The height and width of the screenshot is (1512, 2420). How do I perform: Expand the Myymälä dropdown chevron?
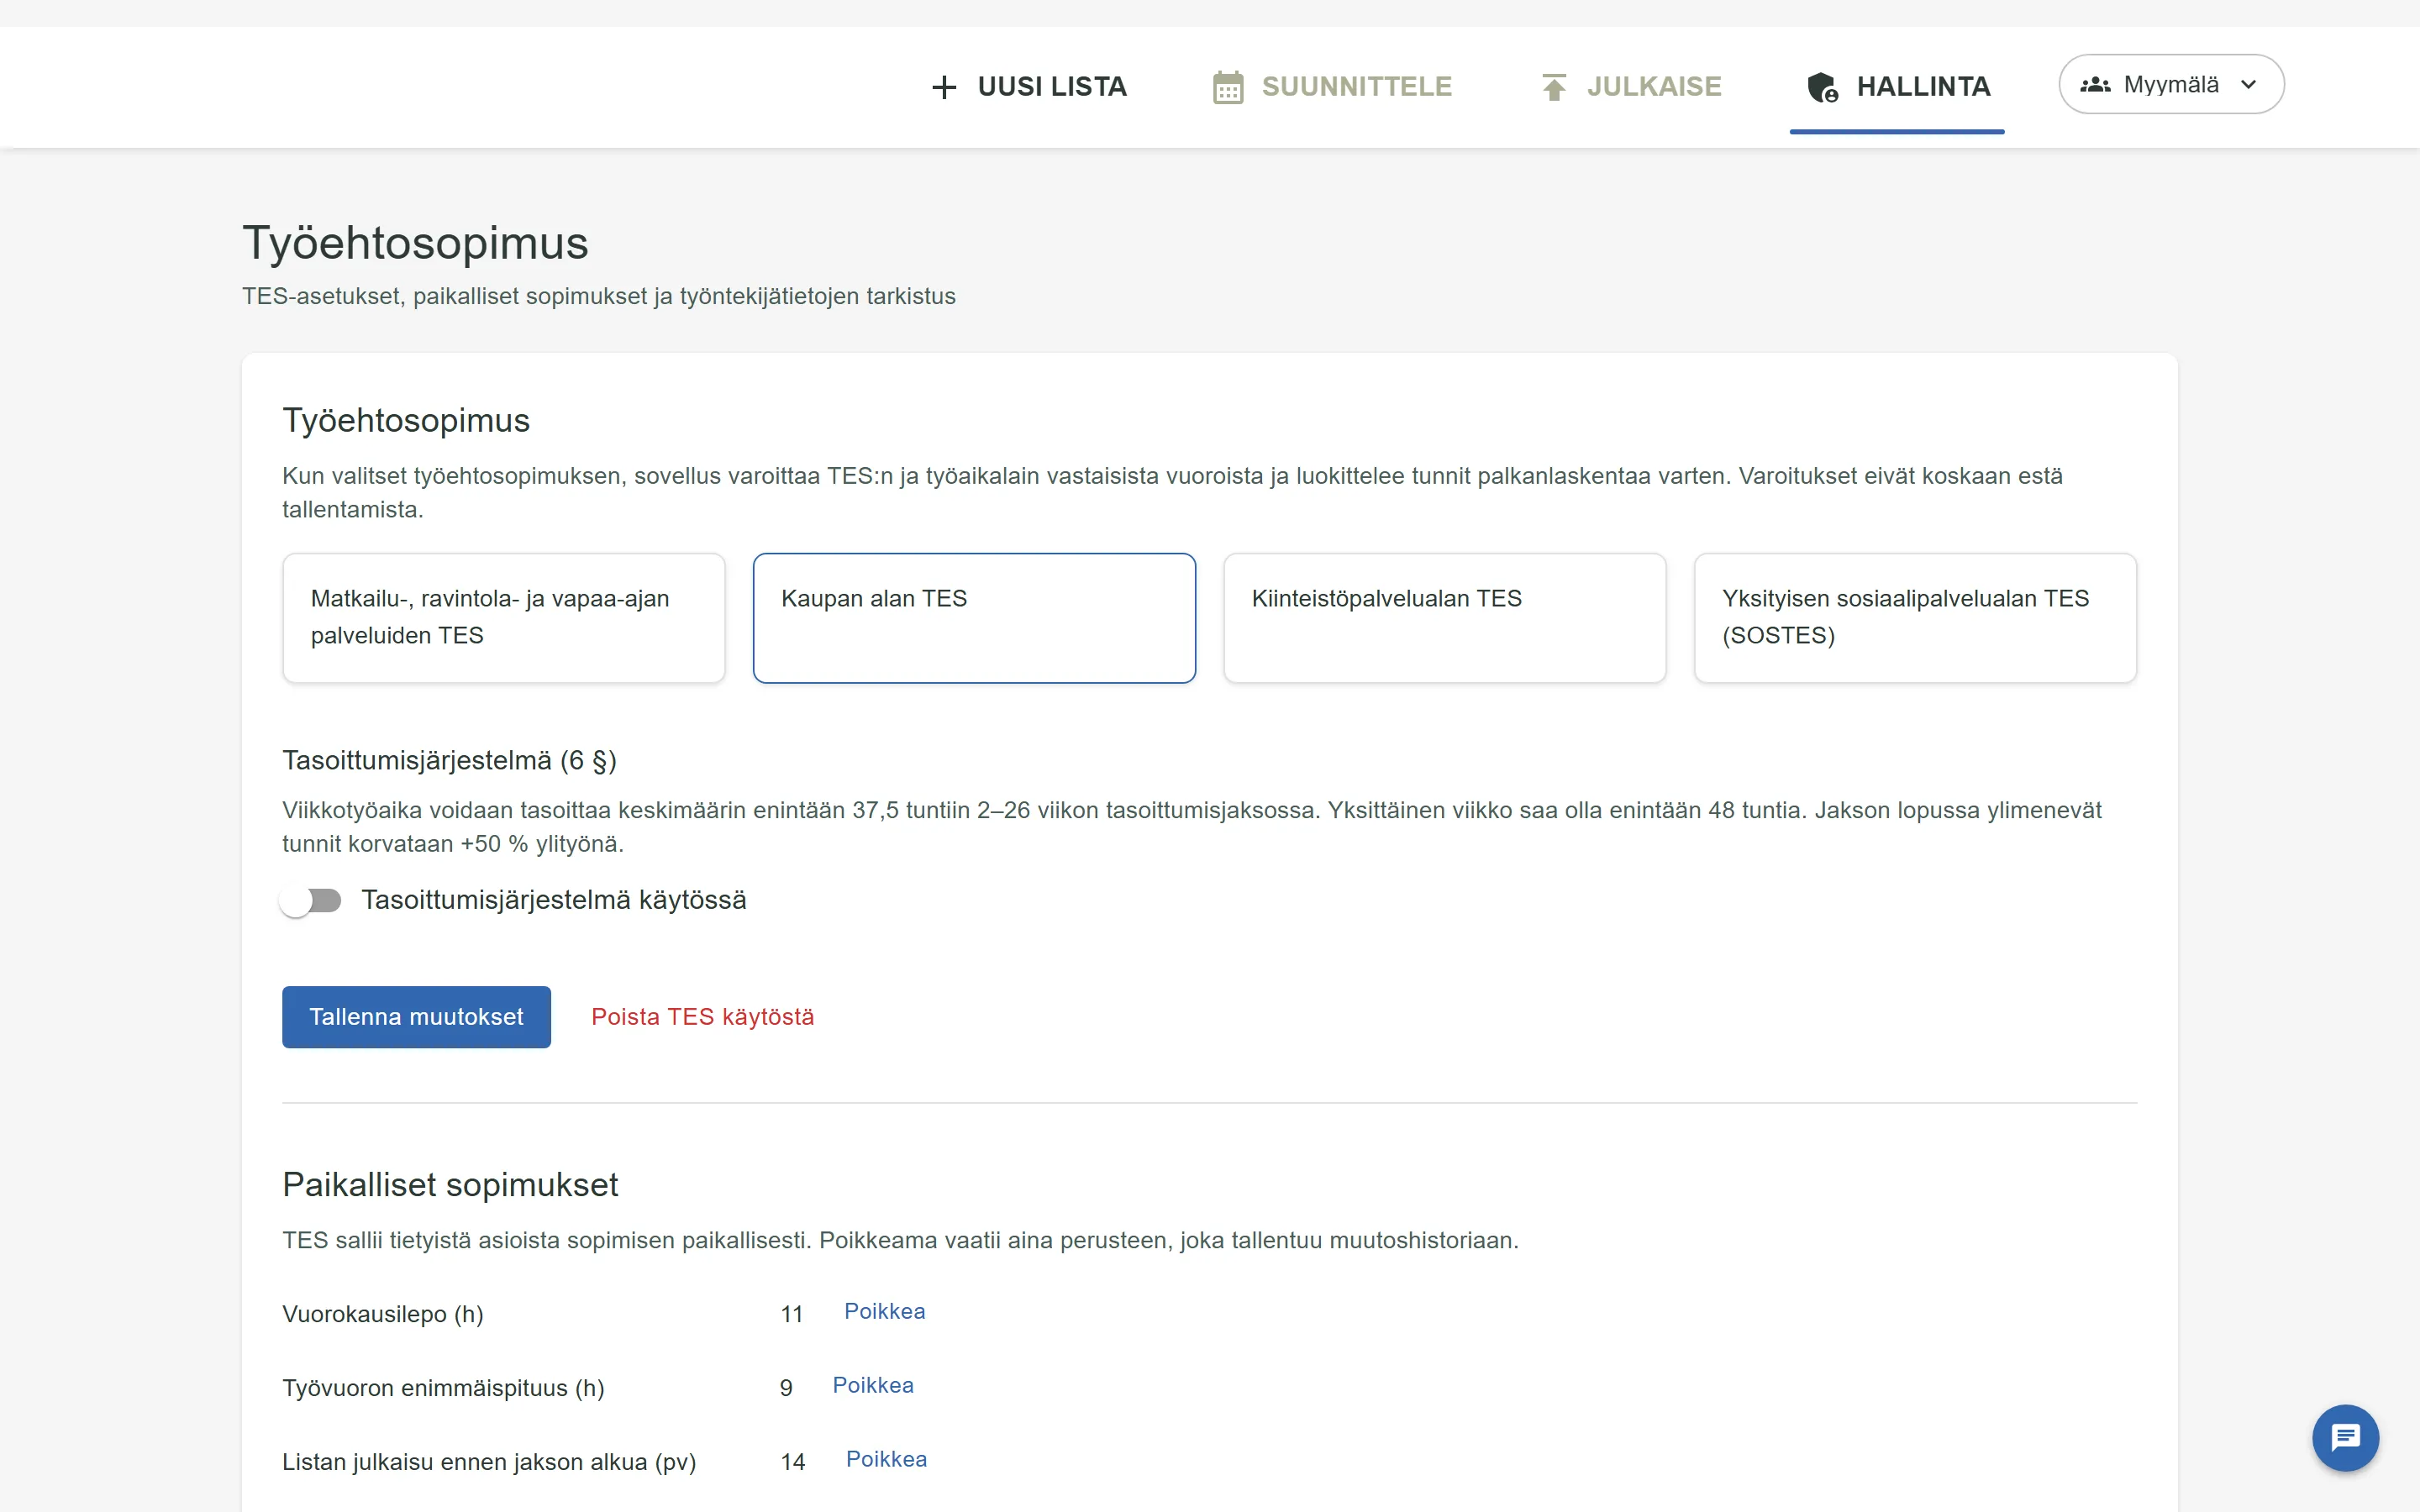(x=2248, y=85)
